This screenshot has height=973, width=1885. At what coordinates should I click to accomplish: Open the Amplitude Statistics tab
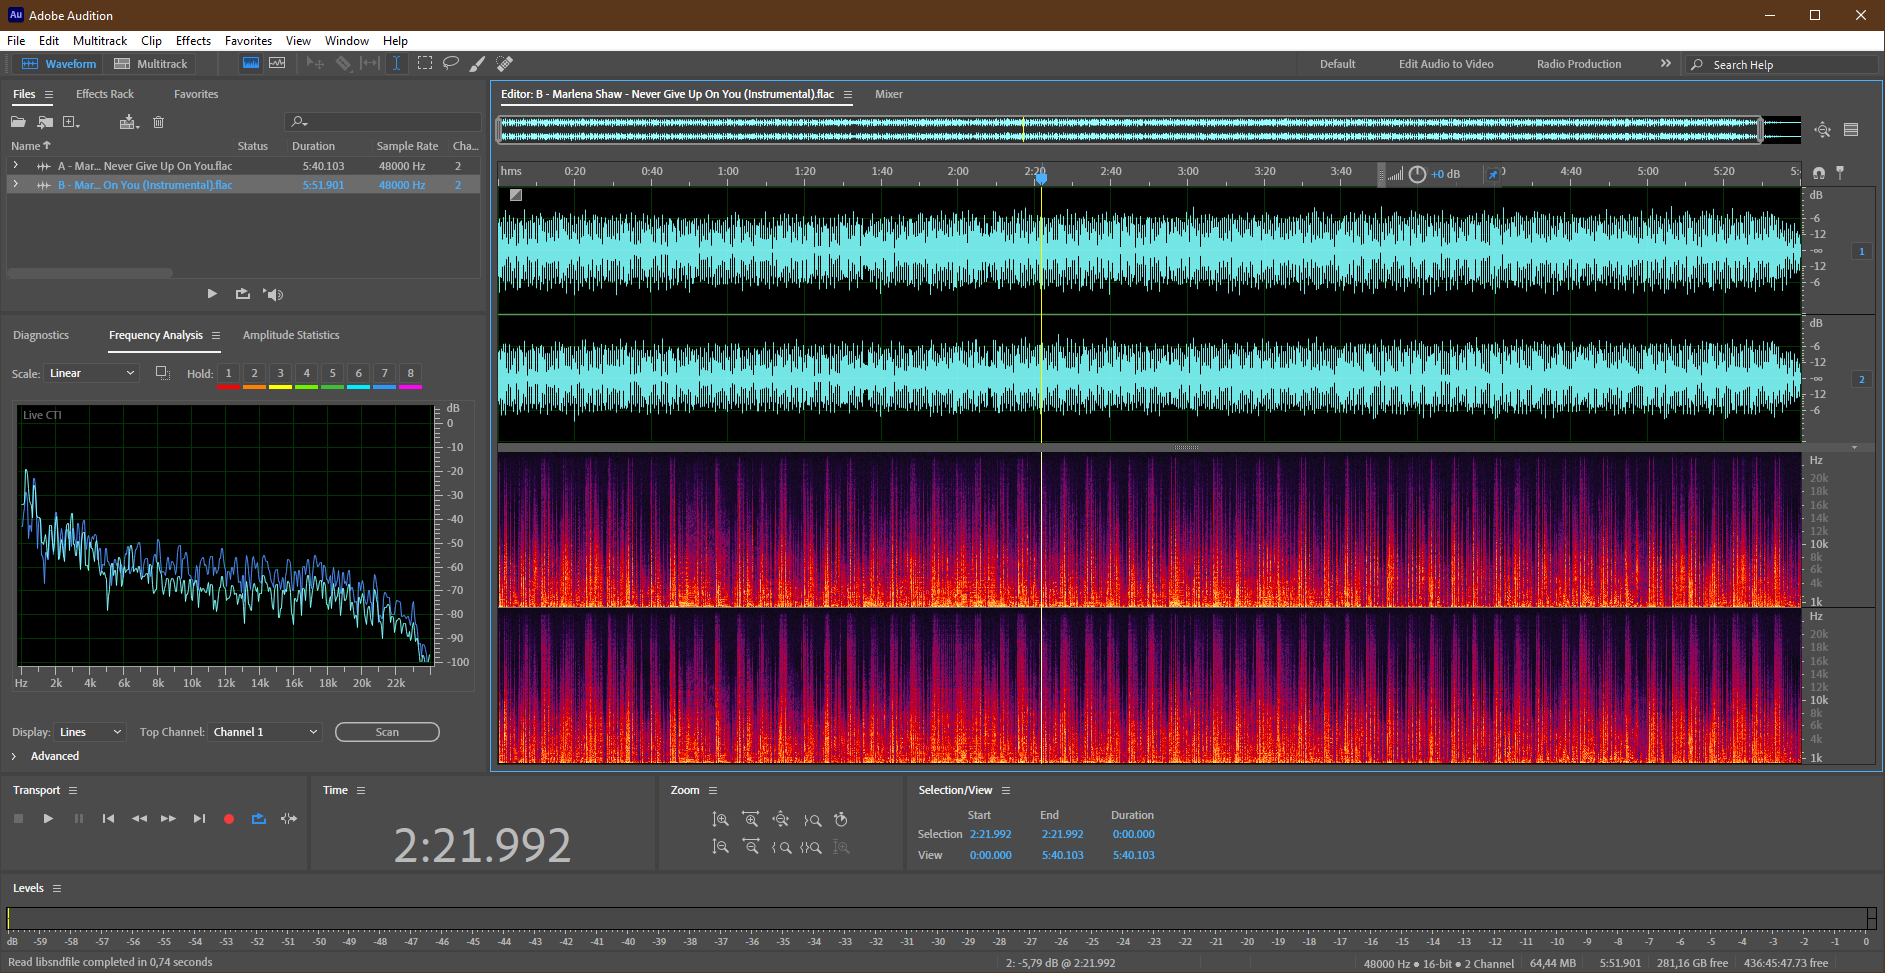pos(291,335)
